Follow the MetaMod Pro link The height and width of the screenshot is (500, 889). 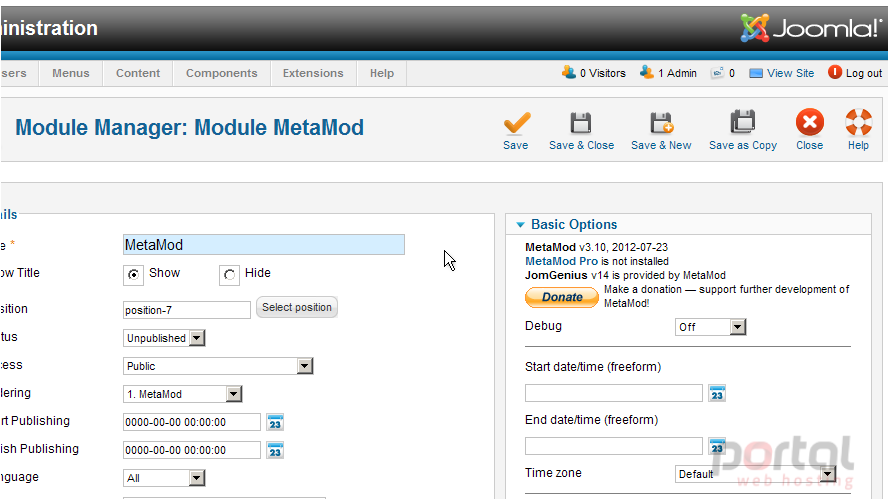561,261
